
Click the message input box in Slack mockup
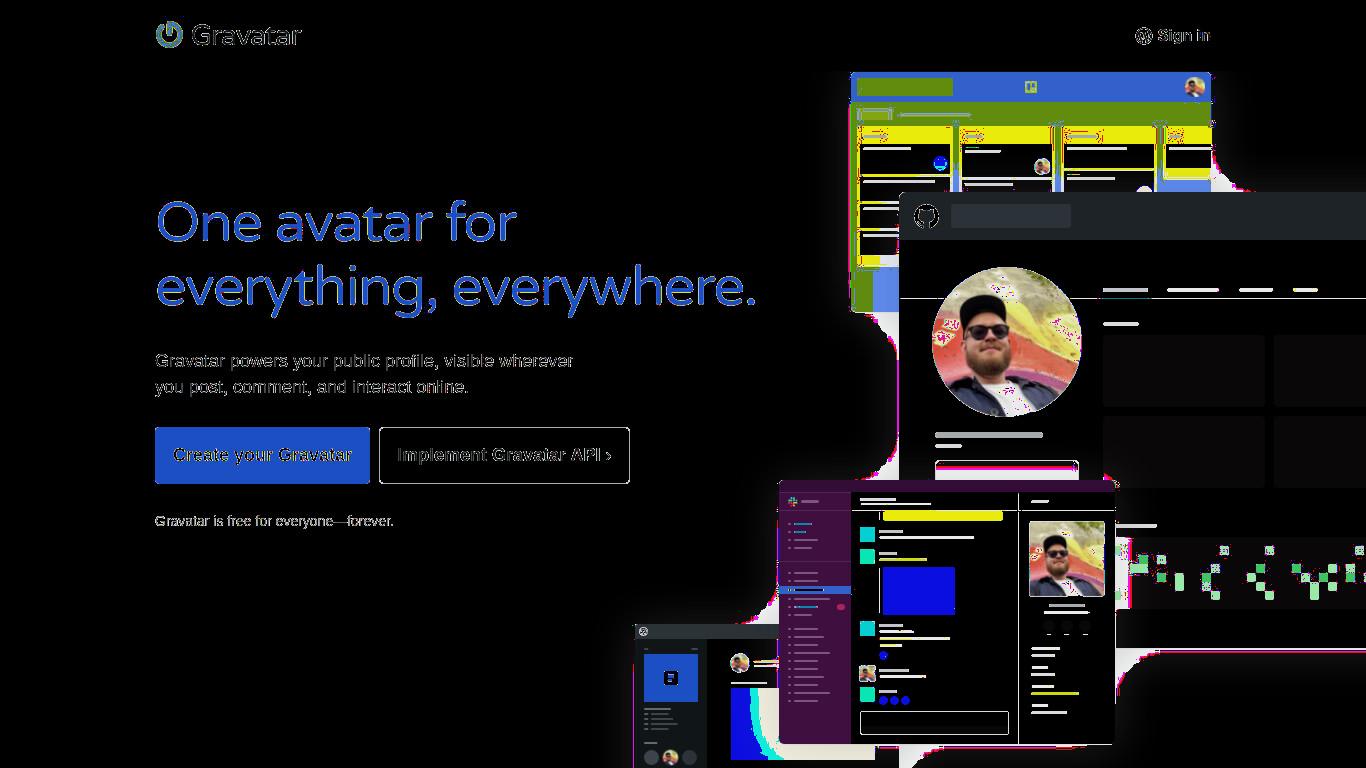(x=934, y=723)
